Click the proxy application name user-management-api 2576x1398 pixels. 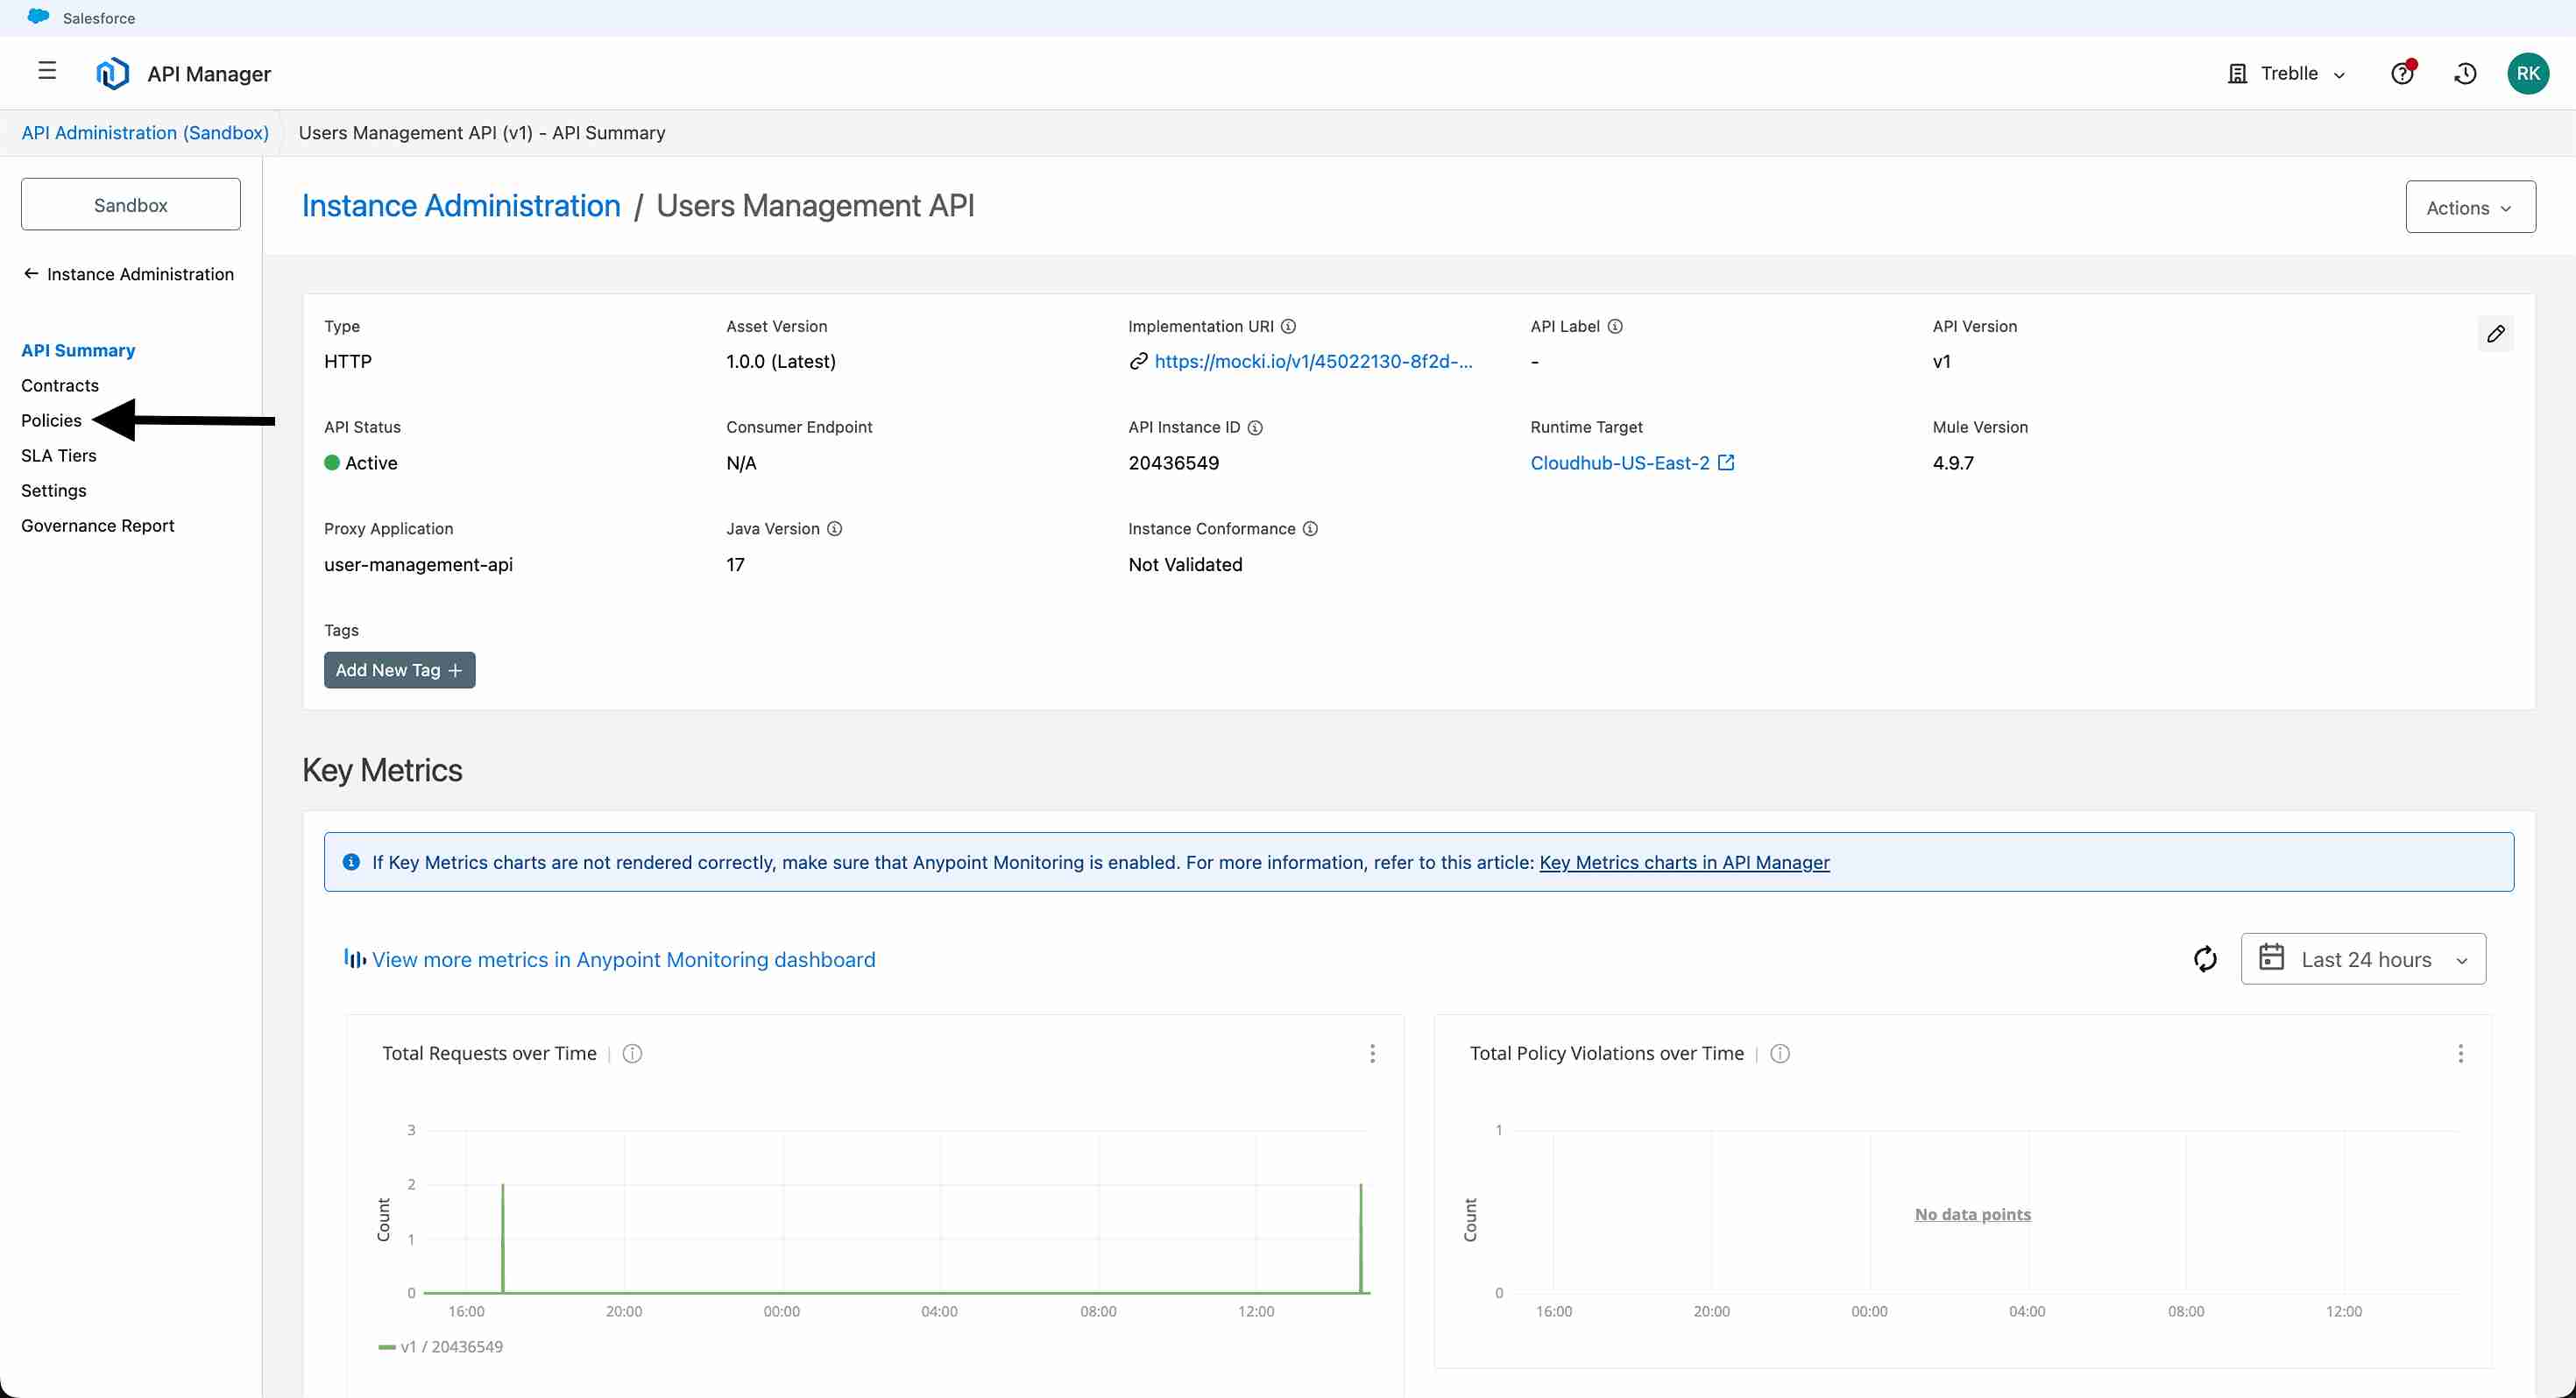click(x=418, y=564)
